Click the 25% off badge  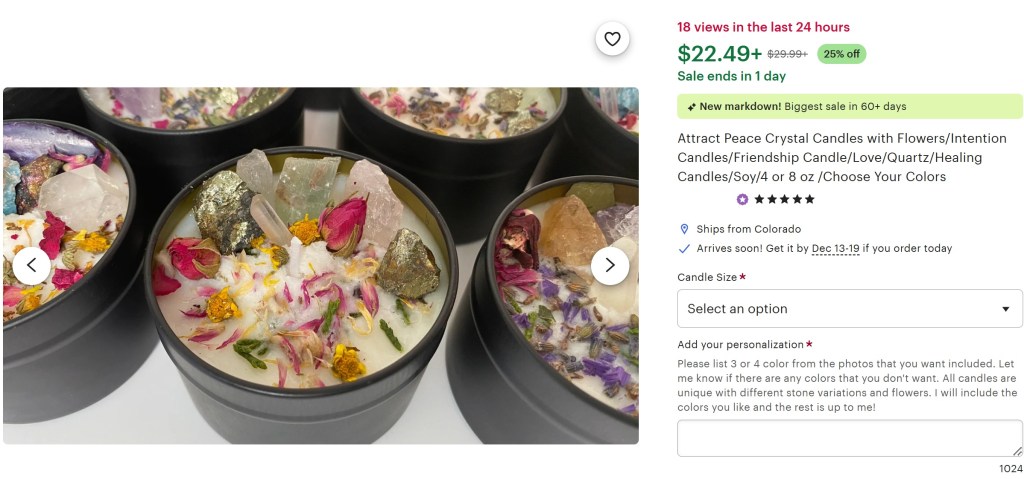[842, 54]
